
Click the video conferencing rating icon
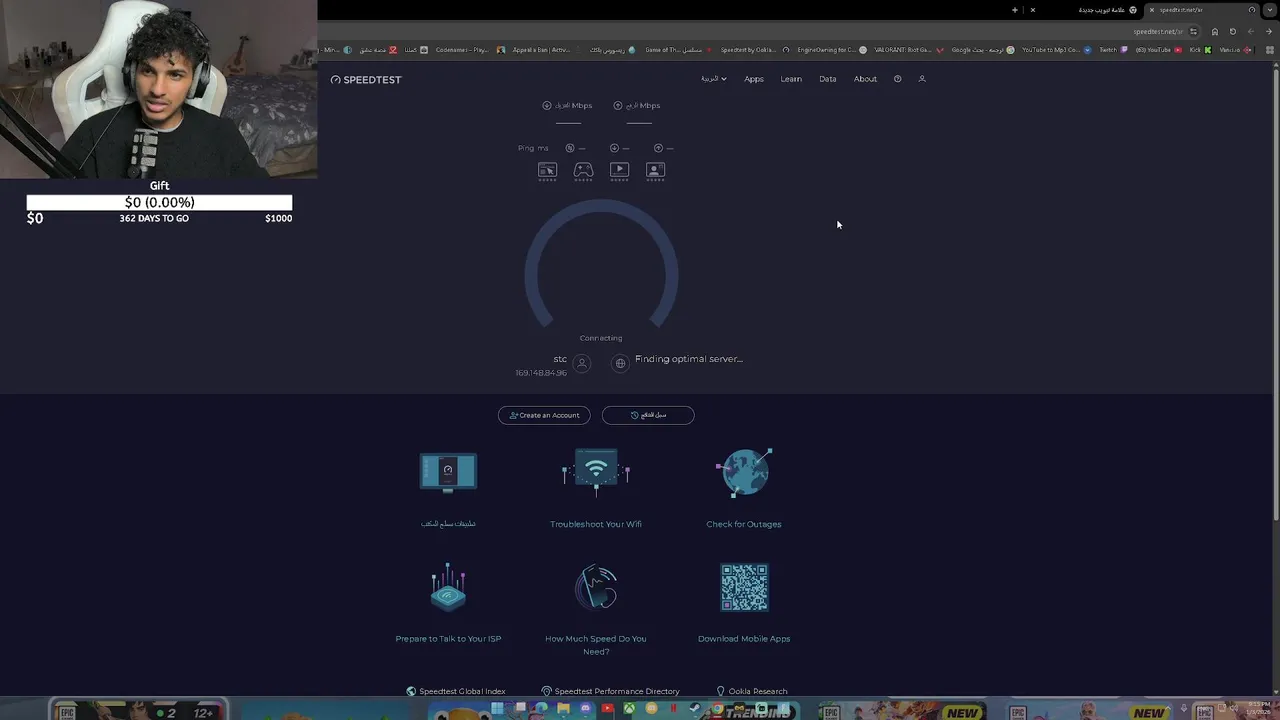coord(655,171)
